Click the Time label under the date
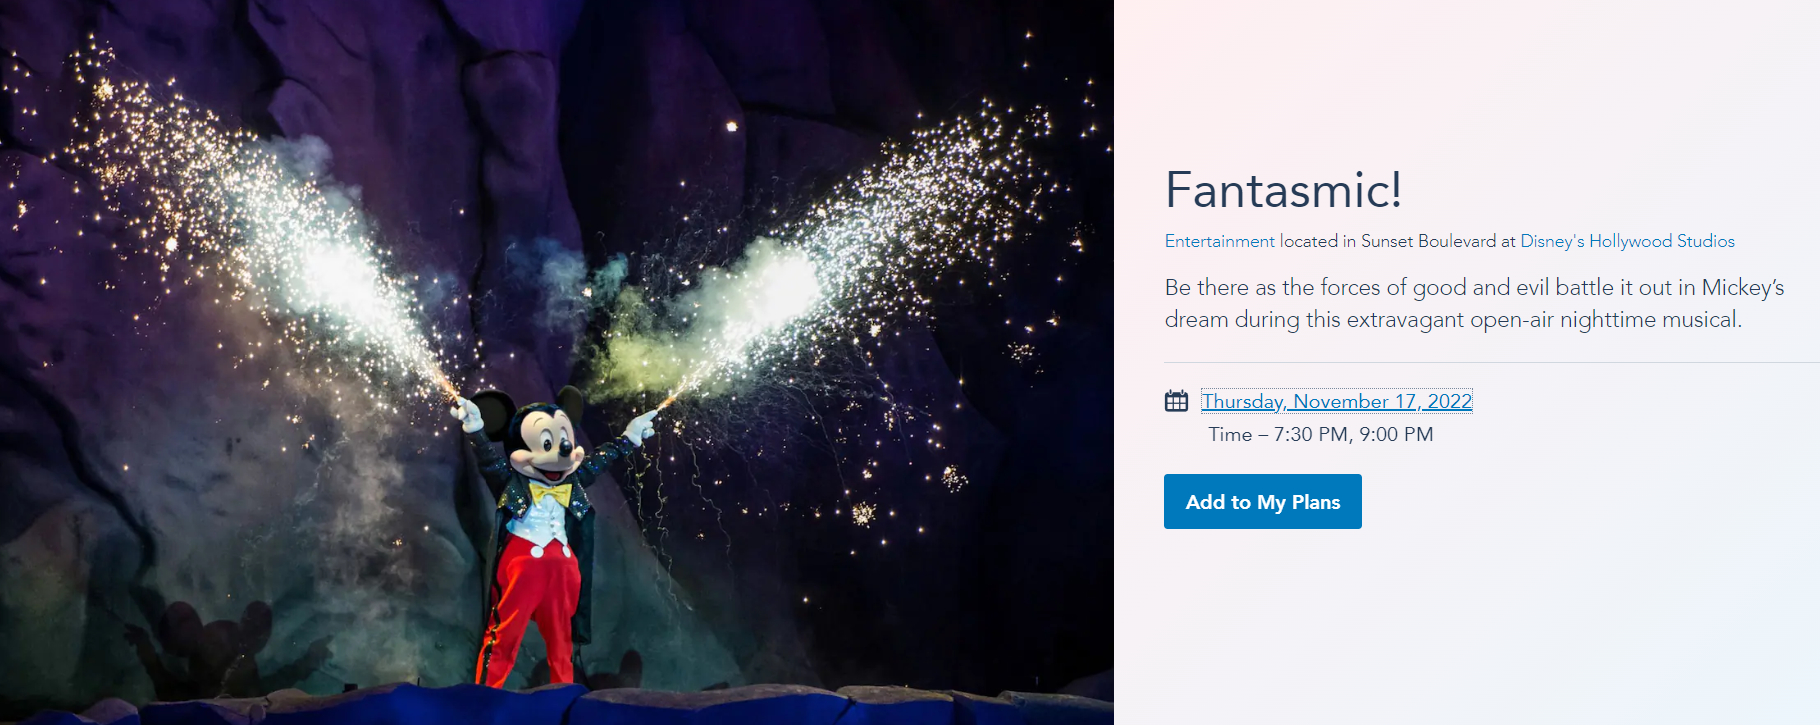Viewport: 1820px width, 725px height. pyautogui.click(x=1230, y=434)
